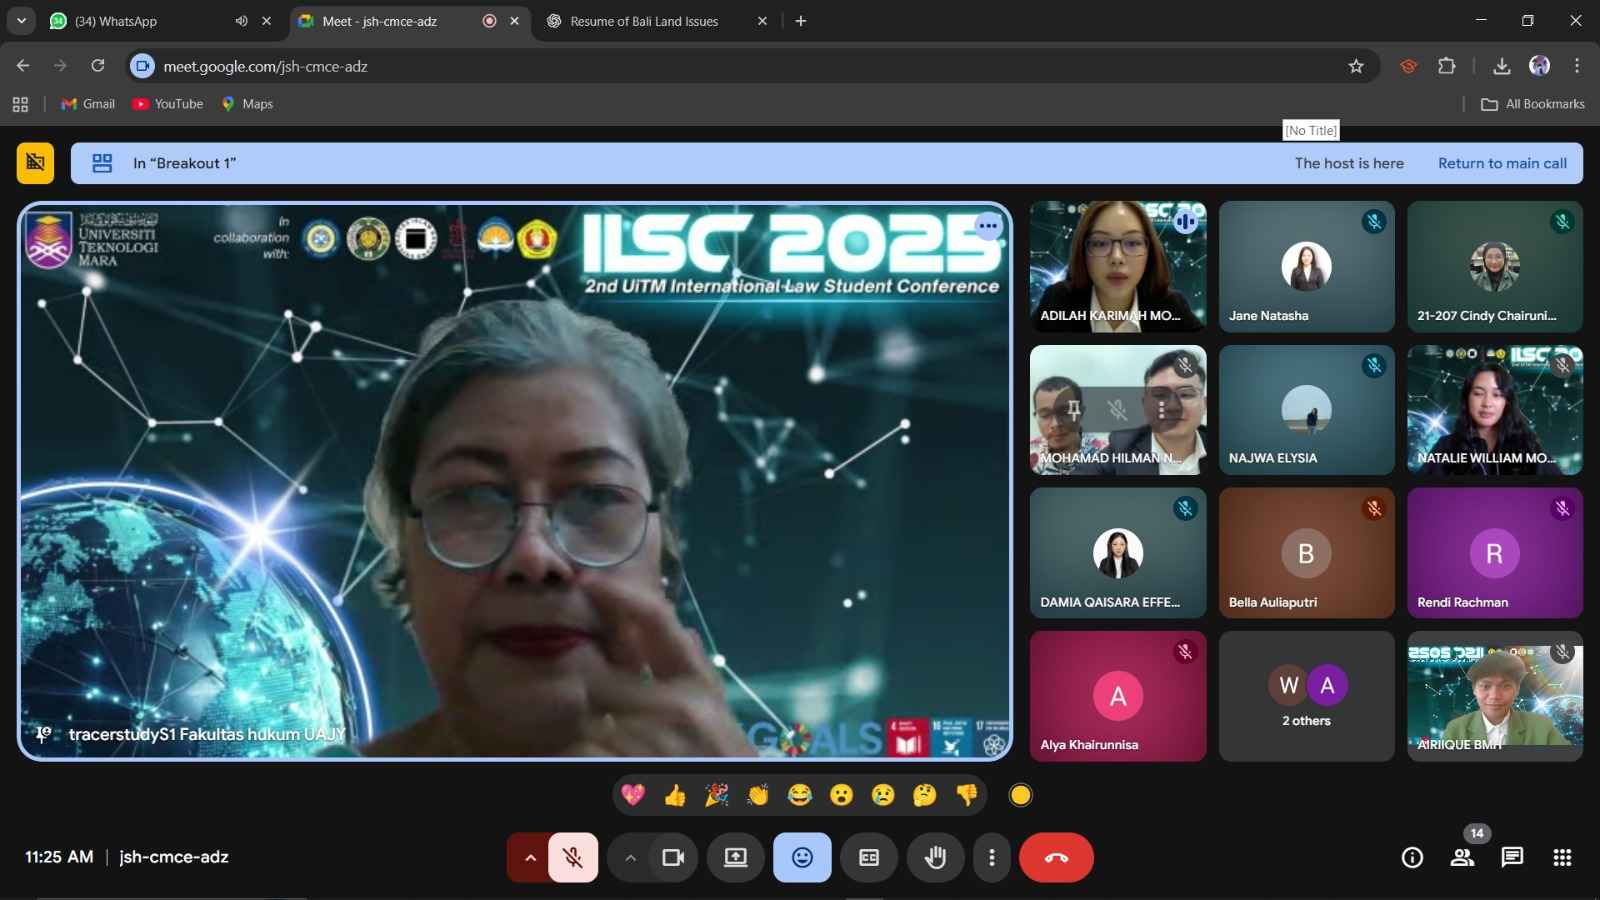
Task: Open the people list icon
Action: pyautogui.click(x=1462, y=858)
